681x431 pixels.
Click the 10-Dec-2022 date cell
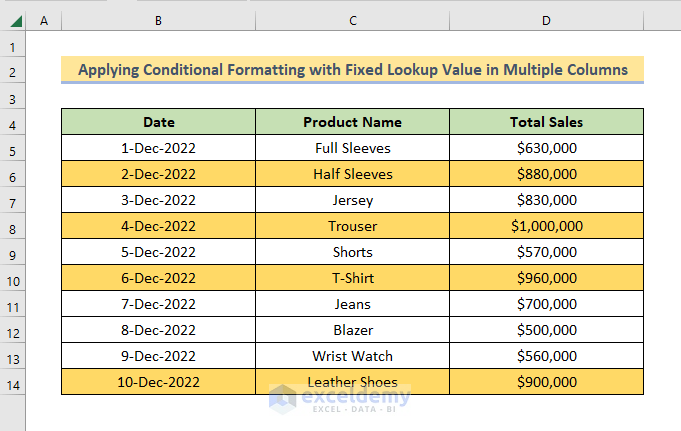point(158,382)
